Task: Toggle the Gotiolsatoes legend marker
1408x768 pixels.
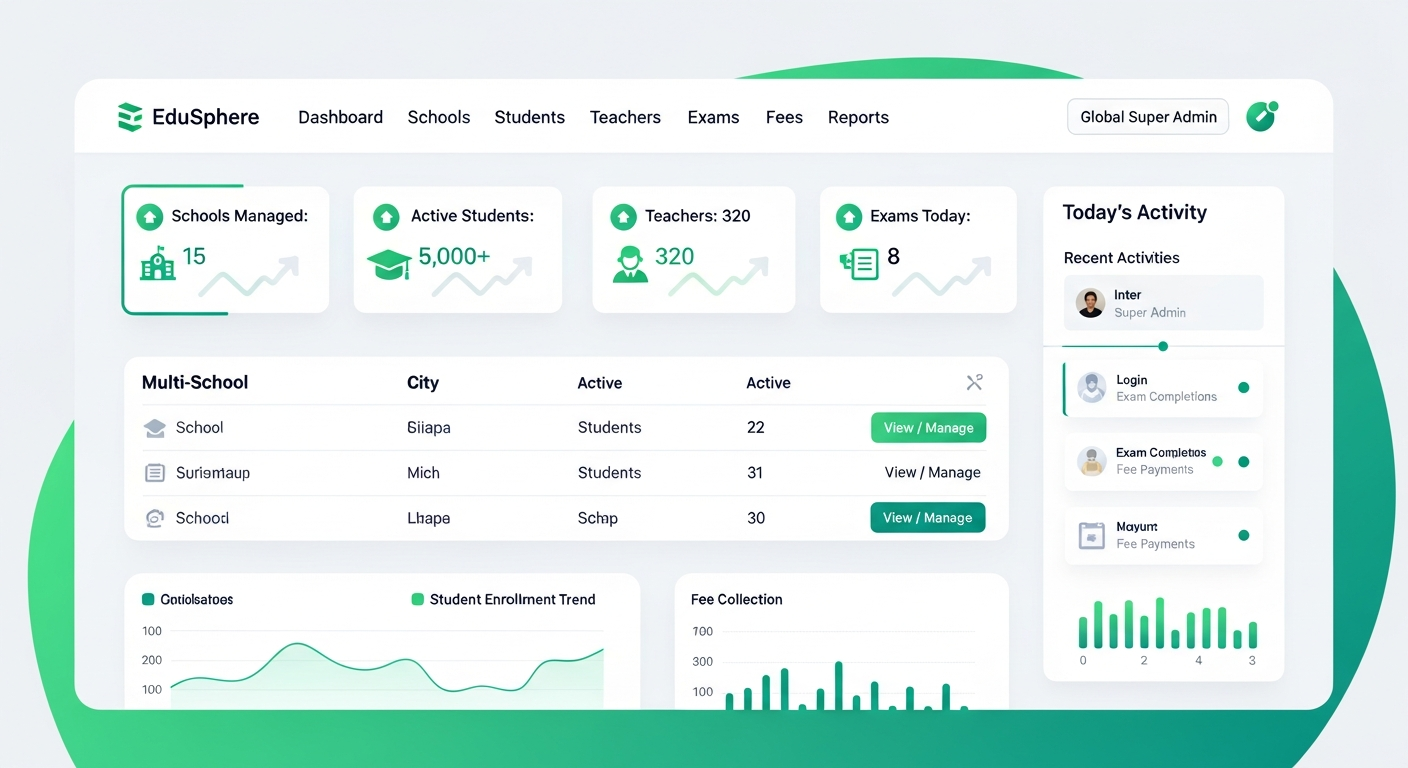Action: tap(148, 600)
